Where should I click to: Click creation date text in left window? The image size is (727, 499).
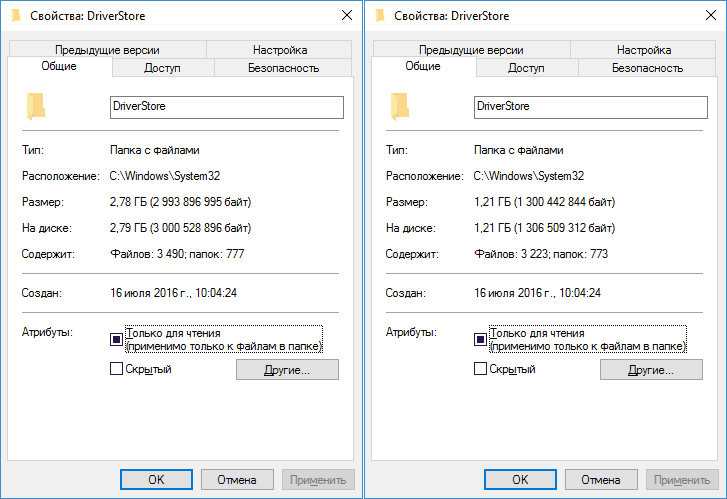(173, 293)
